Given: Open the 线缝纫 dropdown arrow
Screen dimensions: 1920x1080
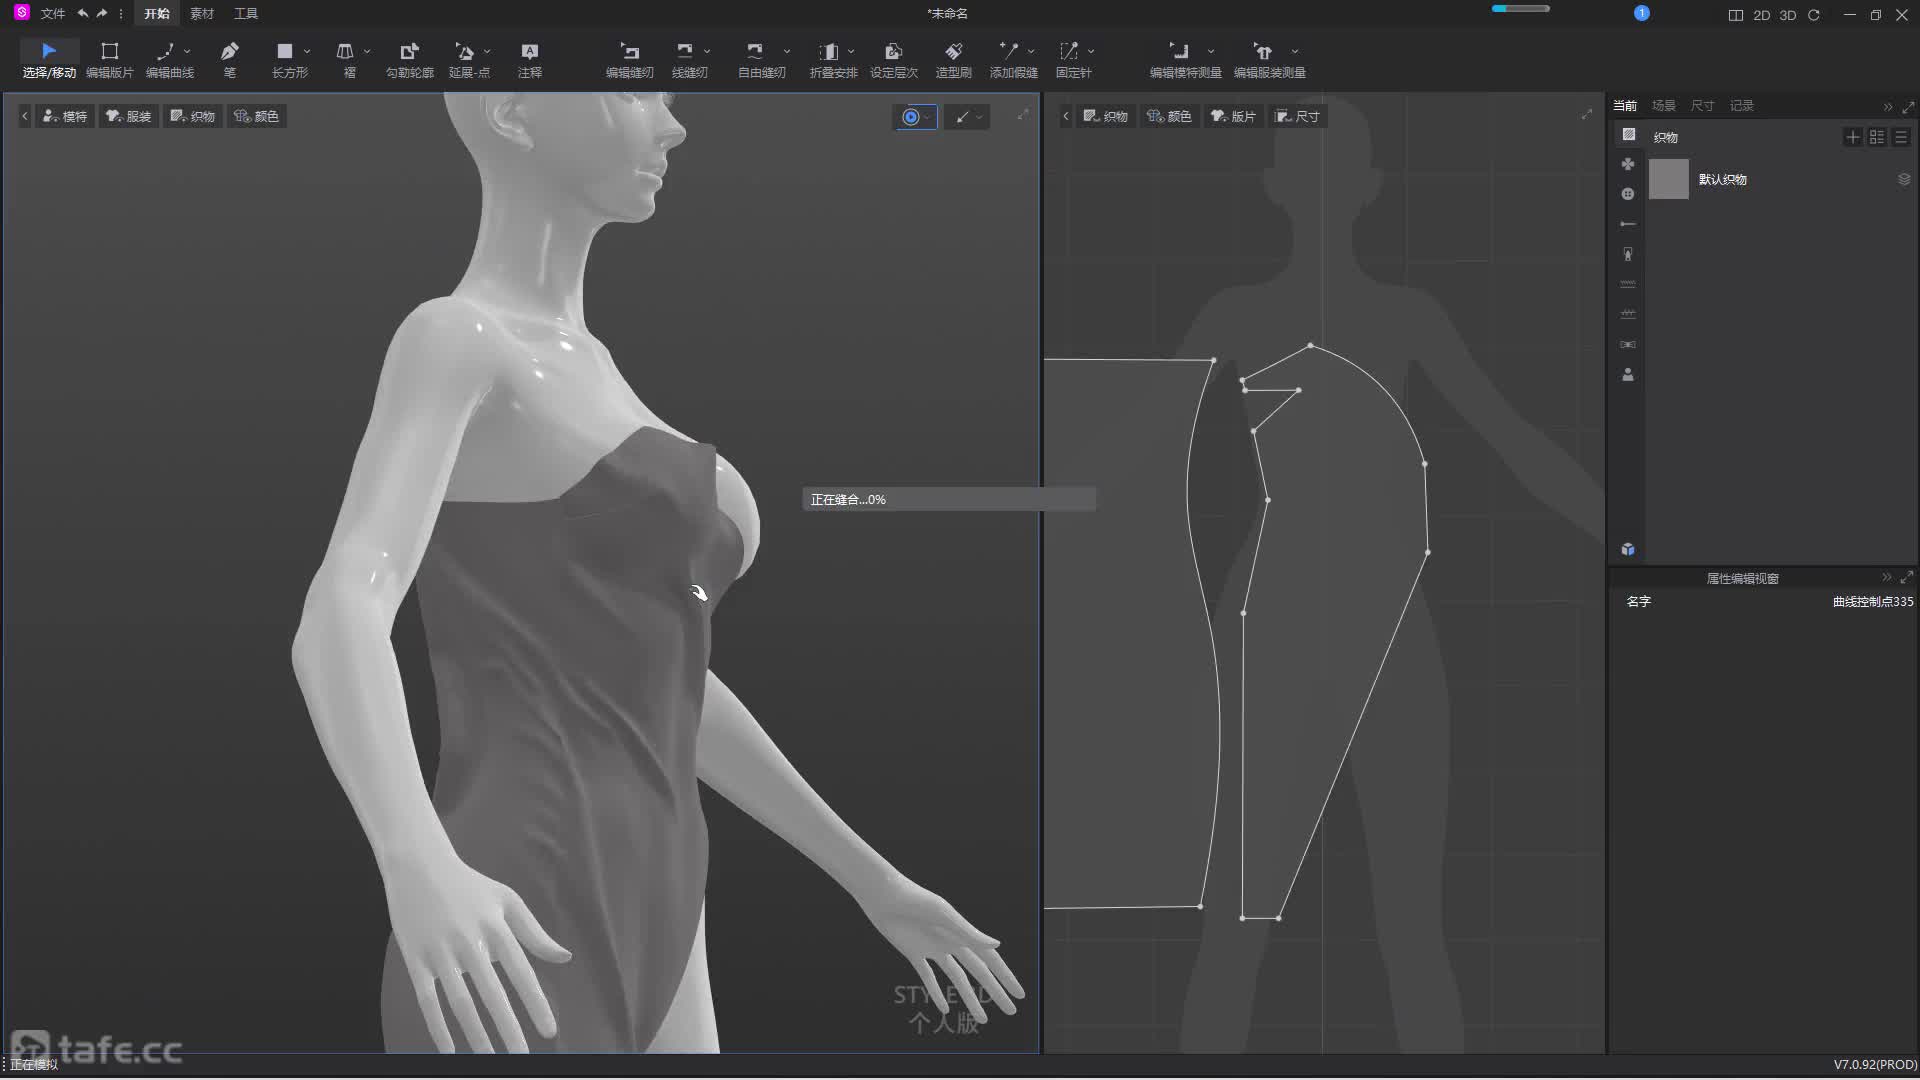Looking at the screenshot, I should click(x=707, y=51).
